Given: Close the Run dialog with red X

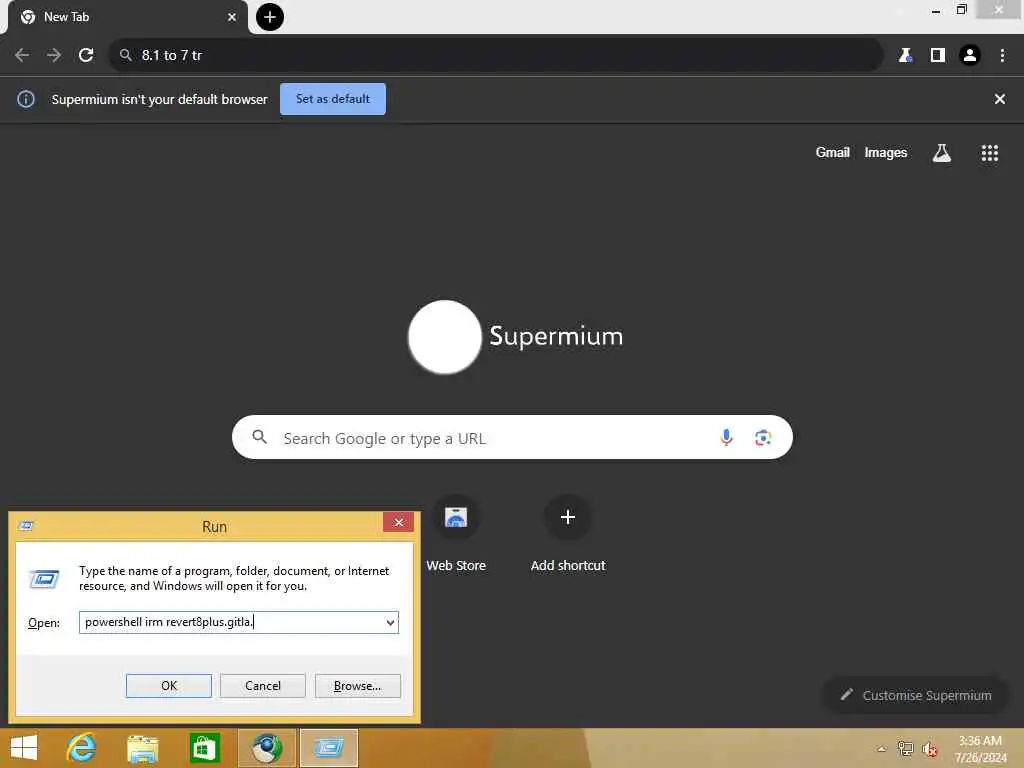Looking at the screenshot, I should 398,522.
